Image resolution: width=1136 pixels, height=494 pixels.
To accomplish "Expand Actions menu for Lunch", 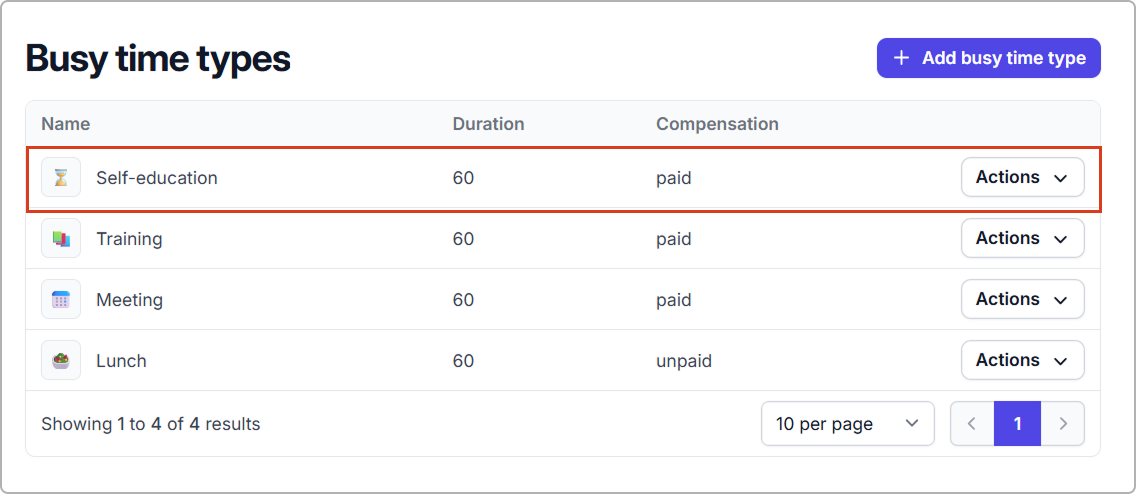I will tap(1022, 361).
